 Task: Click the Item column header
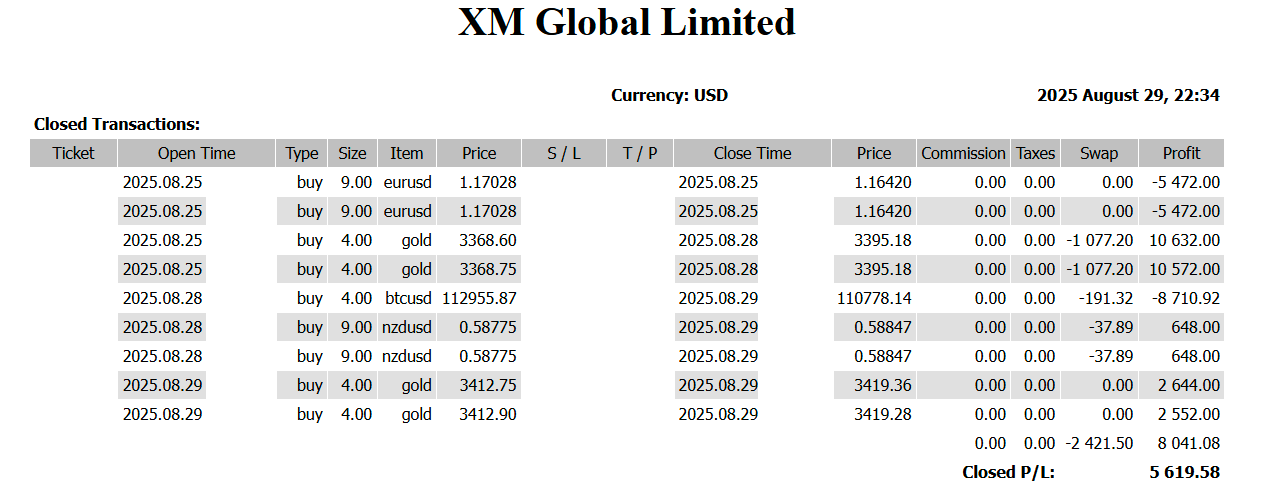point(407,153)
